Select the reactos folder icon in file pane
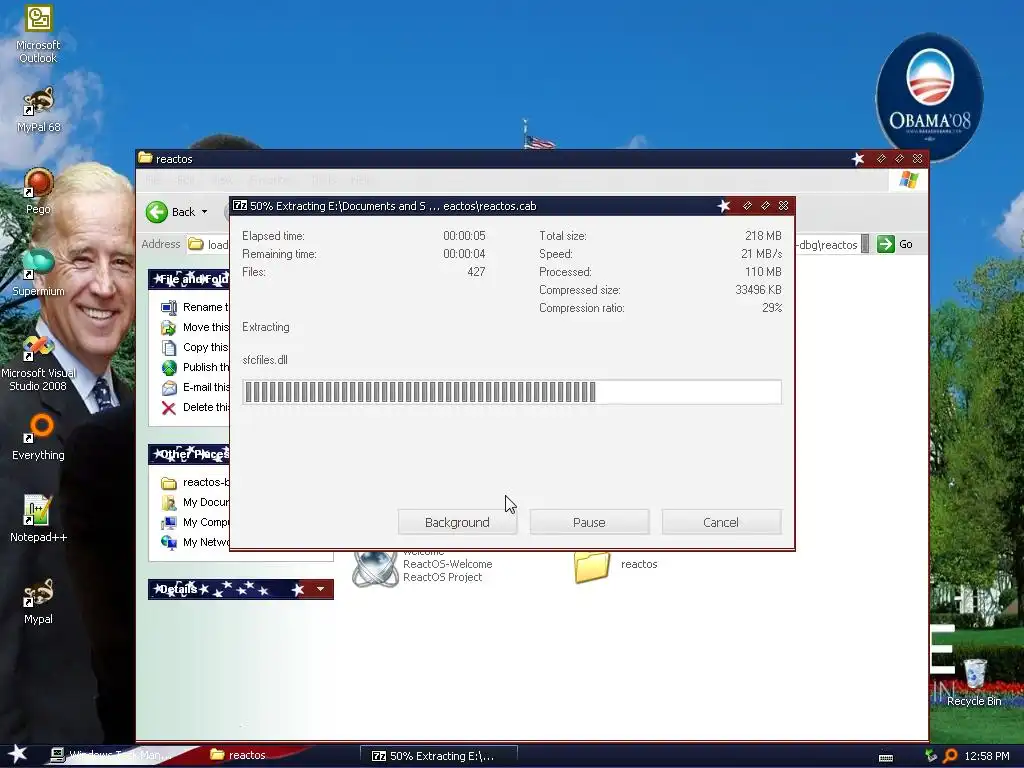 pos(592,566)
